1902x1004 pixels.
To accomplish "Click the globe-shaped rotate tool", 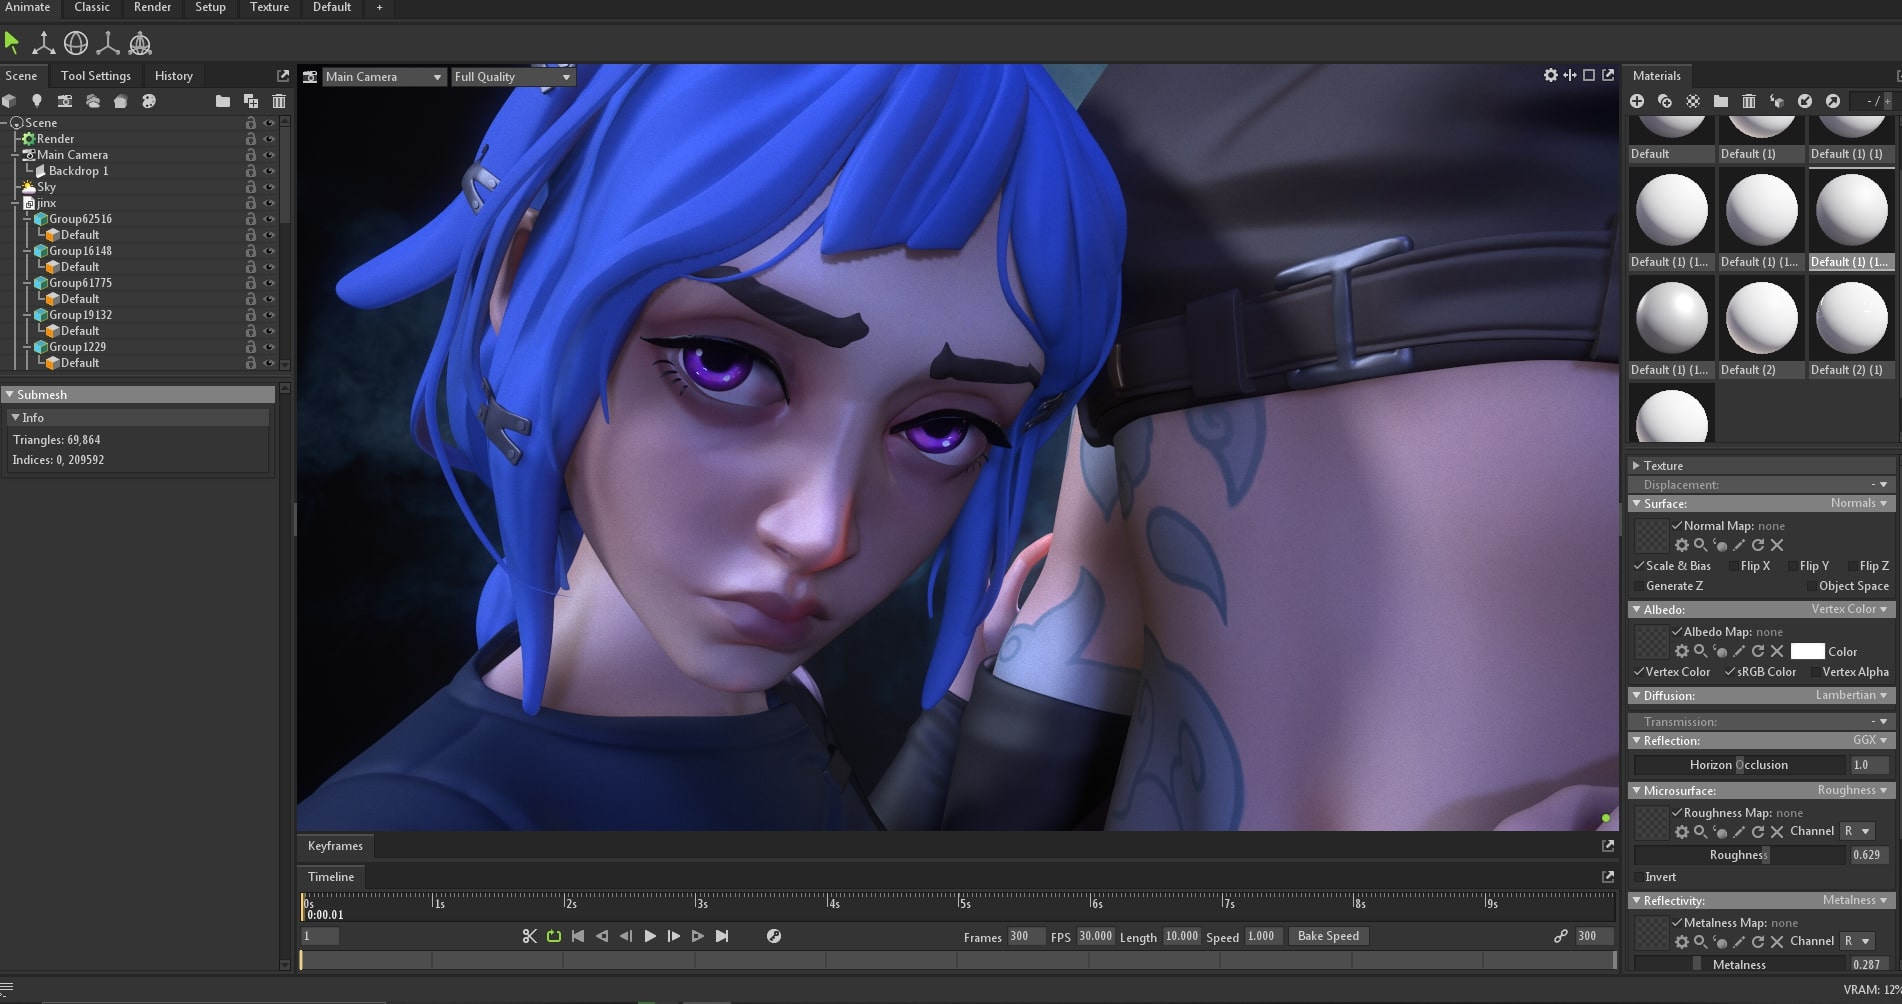I will pos(76,43).
